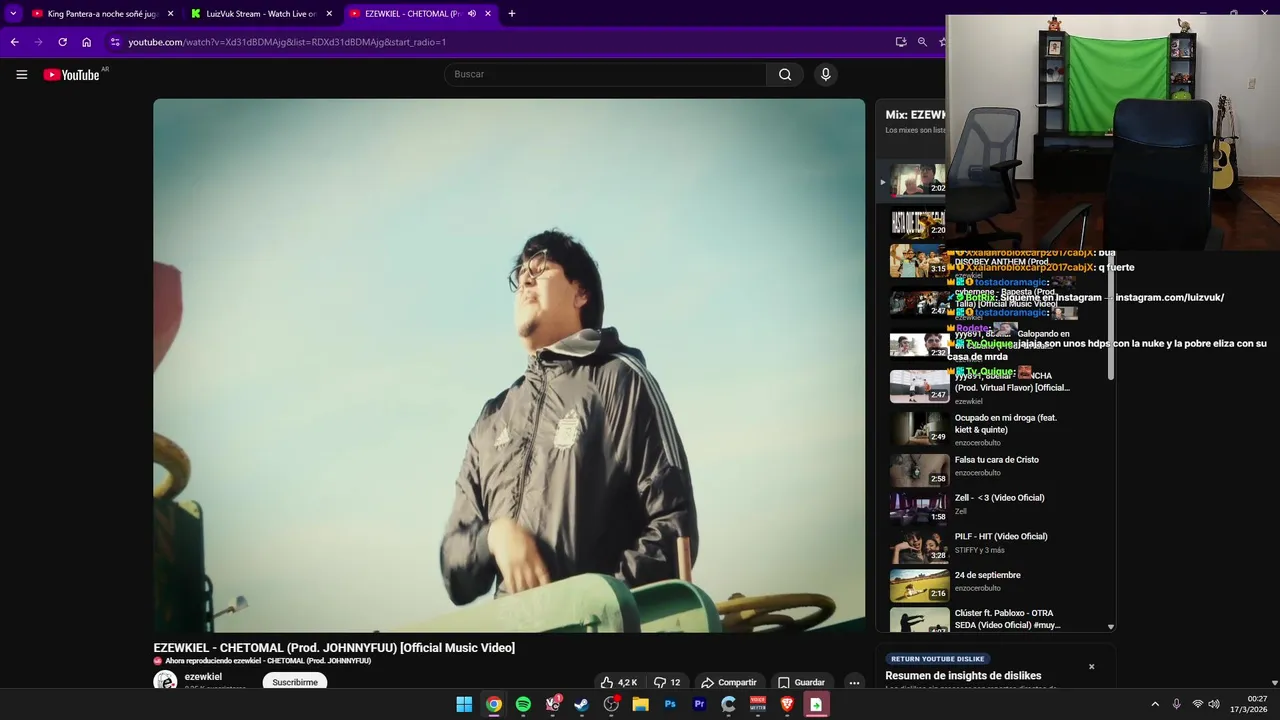
Task: Play the 24 de septiembre video
Action: tap(987, 575)
